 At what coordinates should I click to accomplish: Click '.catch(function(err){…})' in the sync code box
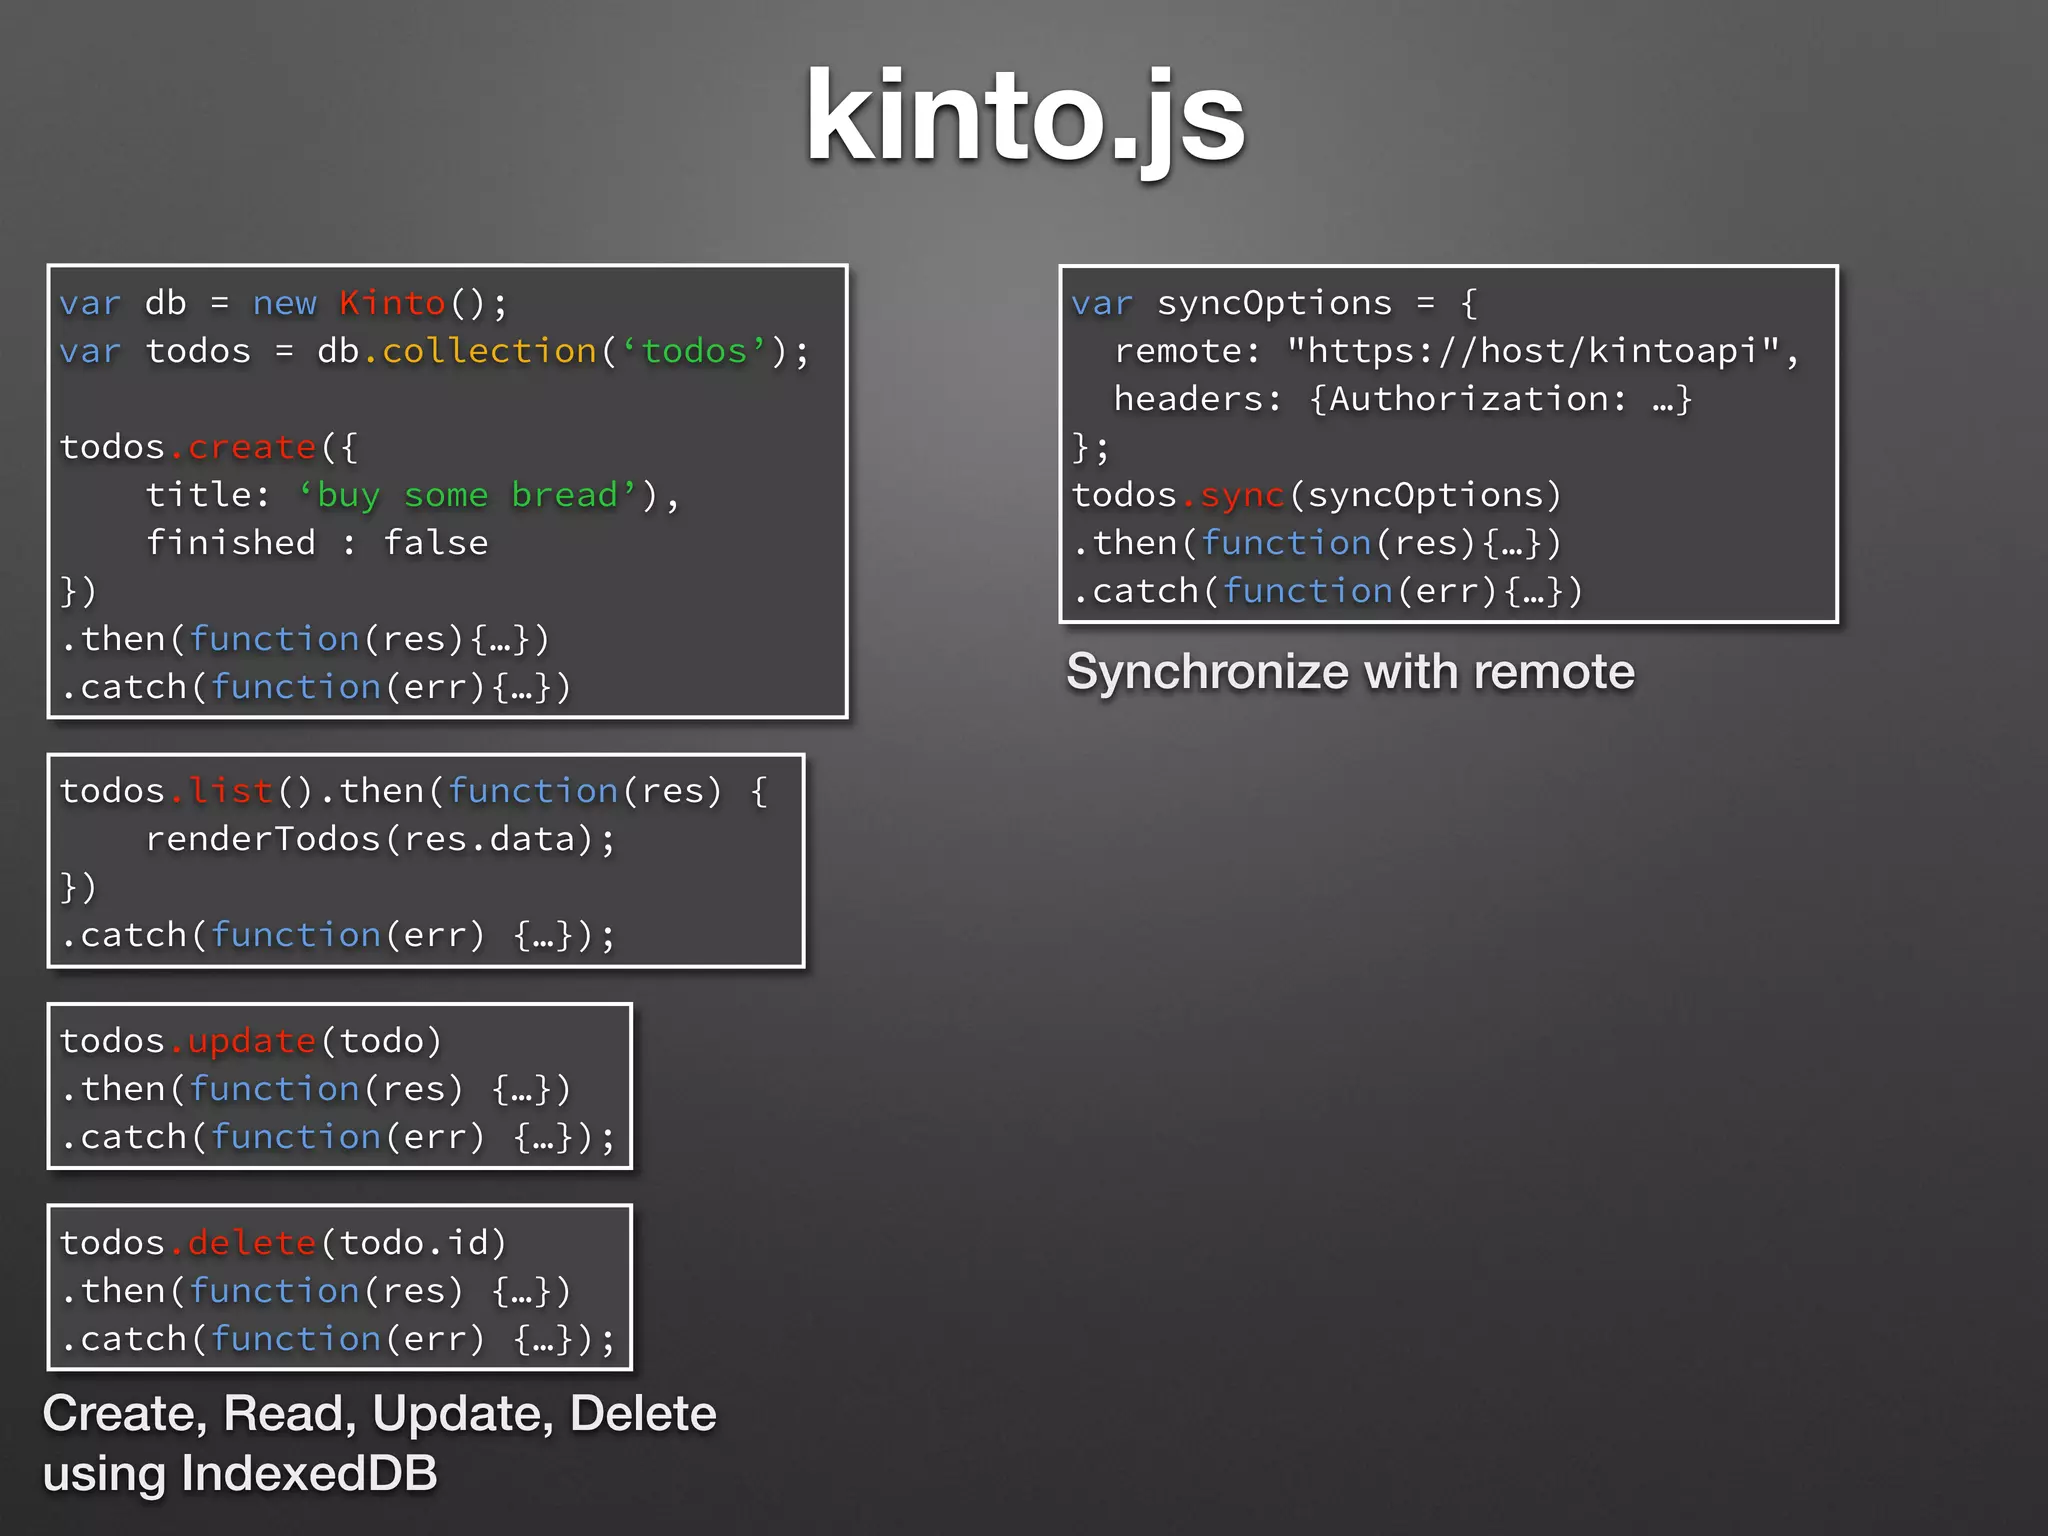pos(1328,591)
